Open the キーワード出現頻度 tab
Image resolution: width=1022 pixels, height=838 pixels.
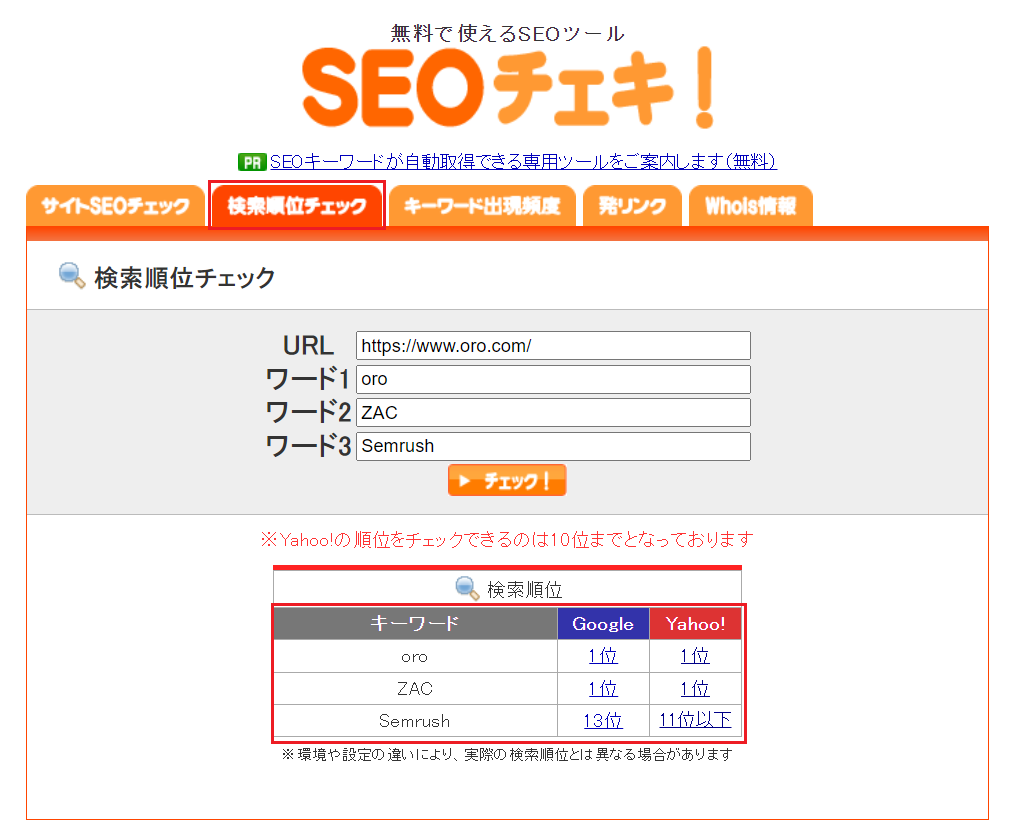click(482, 206)
